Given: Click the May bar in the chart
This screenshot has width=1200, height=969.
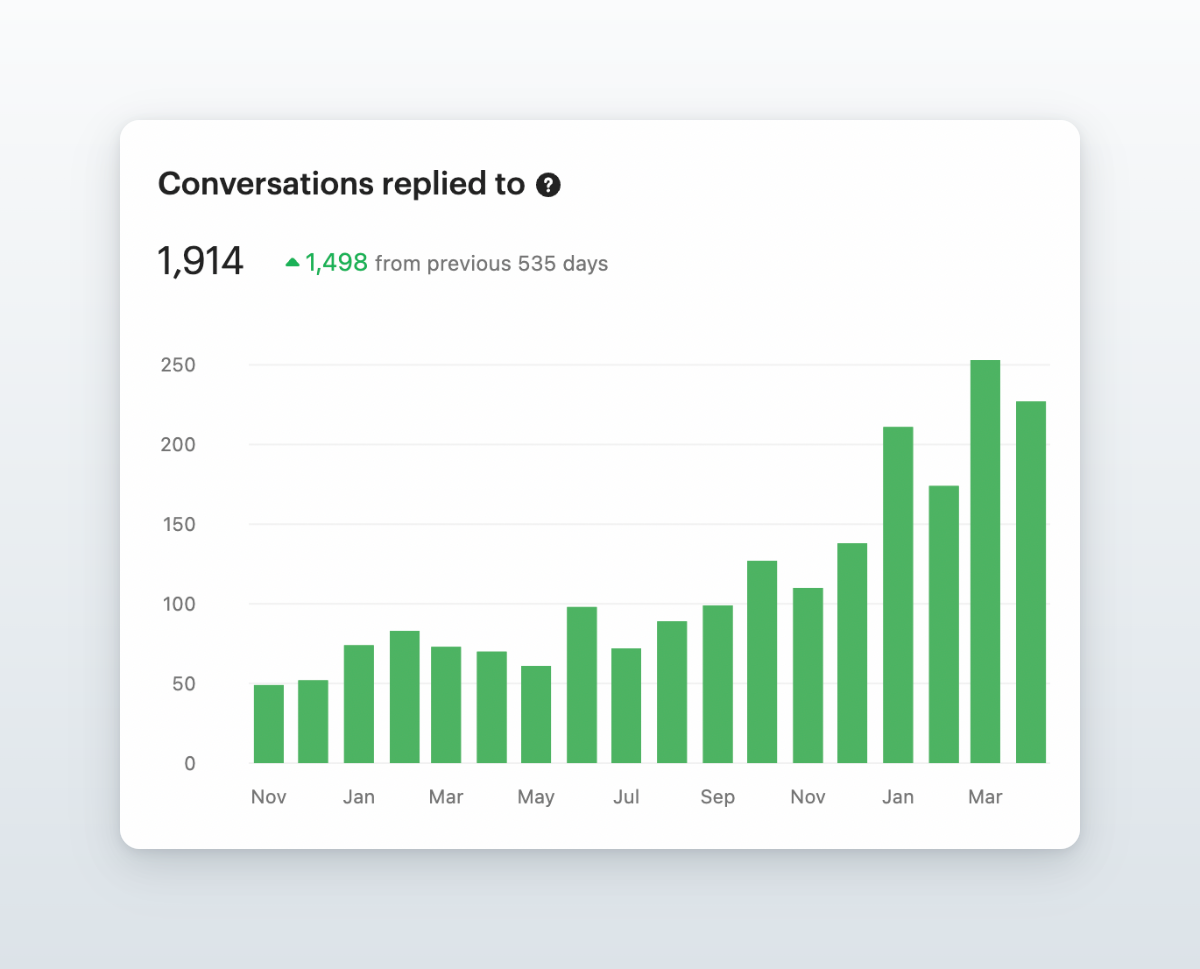Looking at the screenshot, I should coord(536,714).
